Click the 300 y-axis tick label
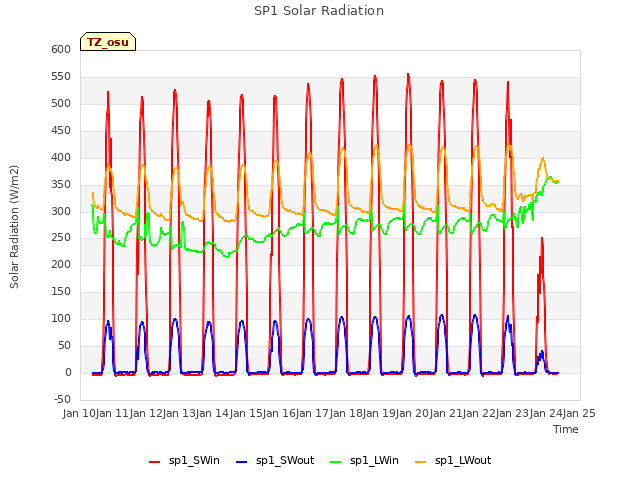640x480 pixels. [x=61, y=211]
